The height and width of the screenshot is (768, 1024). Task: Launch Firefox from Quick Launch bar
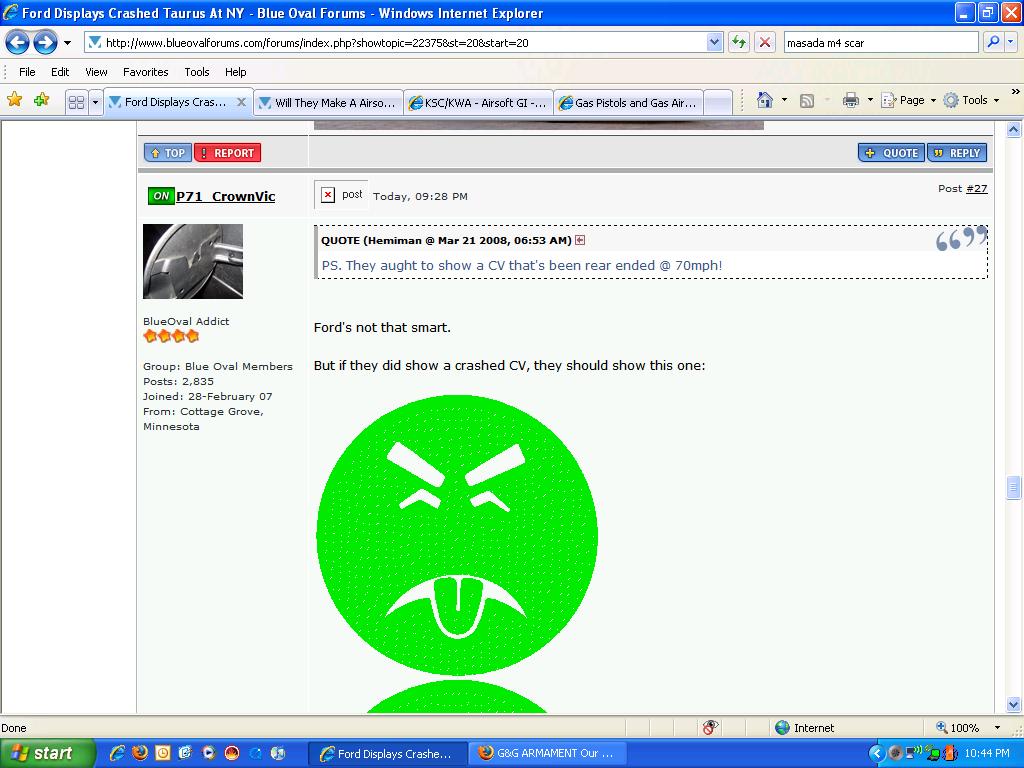140,753
